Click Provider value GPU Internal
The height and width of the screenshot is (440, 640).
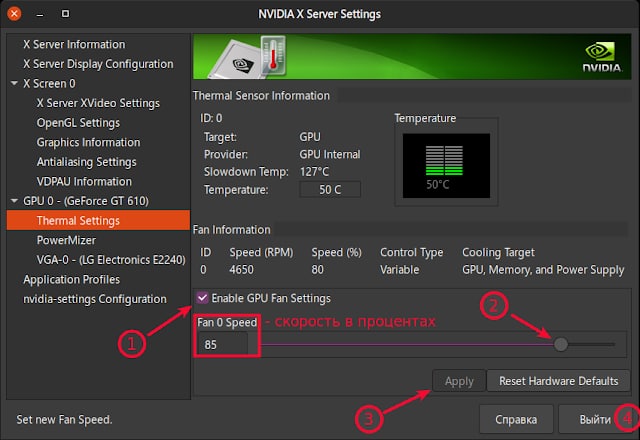(x=330, y=154)
